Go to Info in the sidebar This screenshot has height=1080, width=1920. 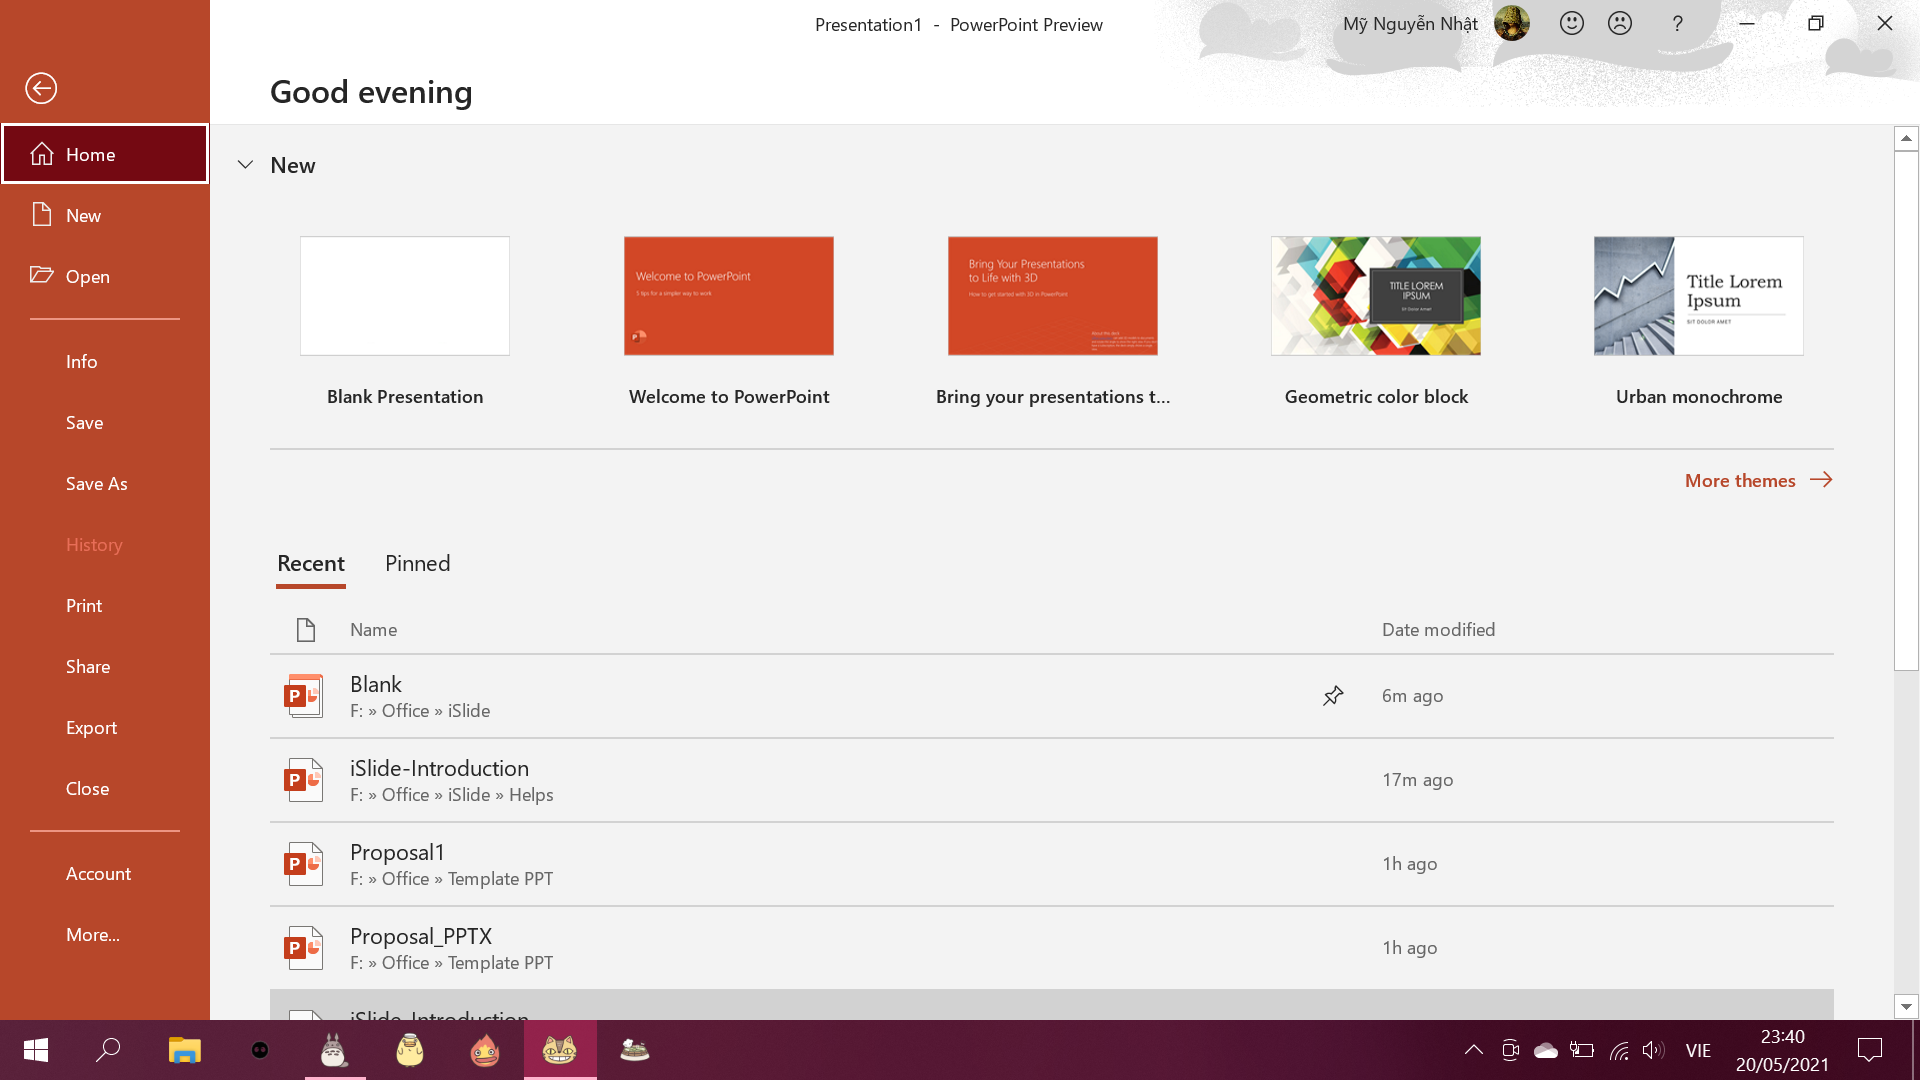click(x=105, y=361)
